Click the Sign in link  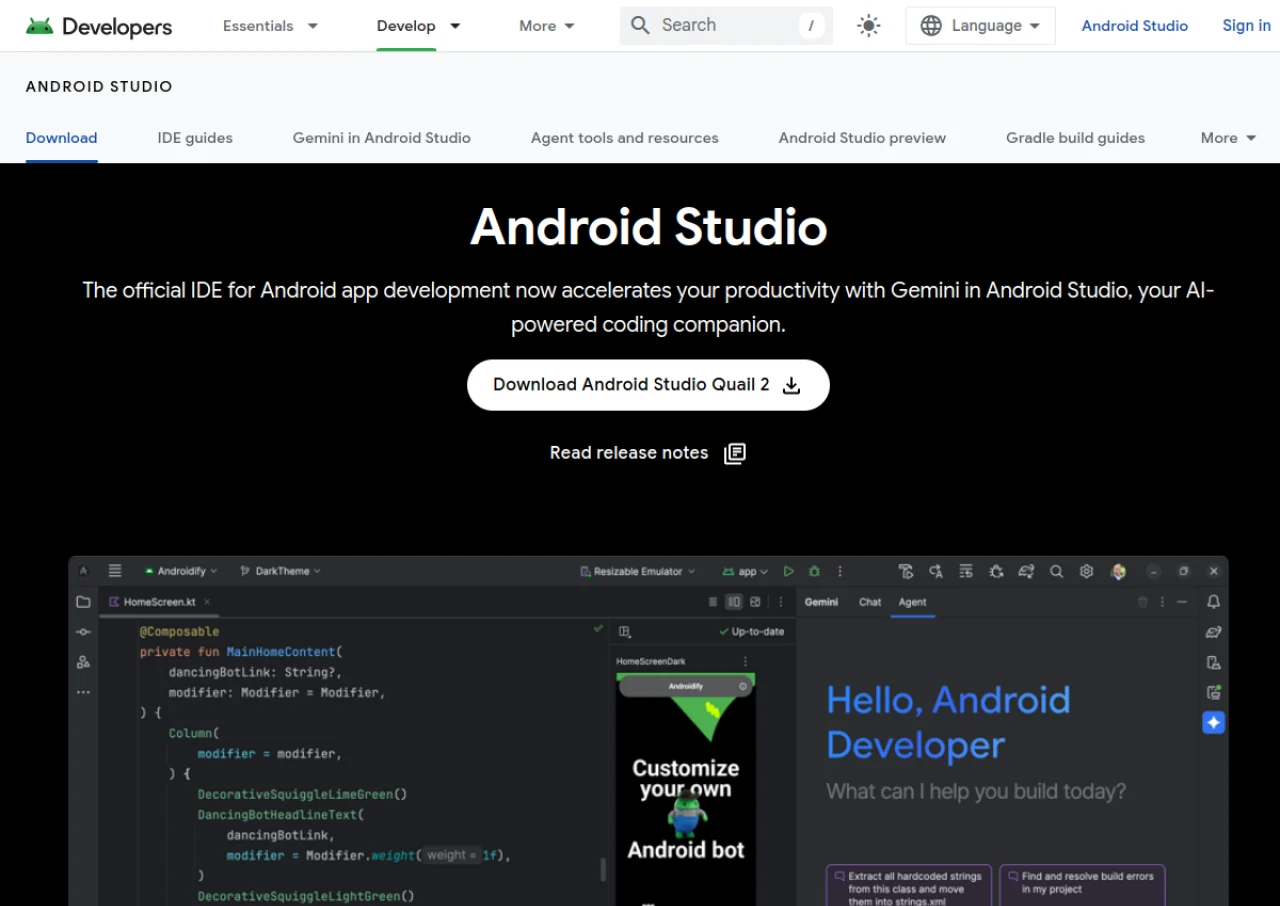tap(1246, 26)
